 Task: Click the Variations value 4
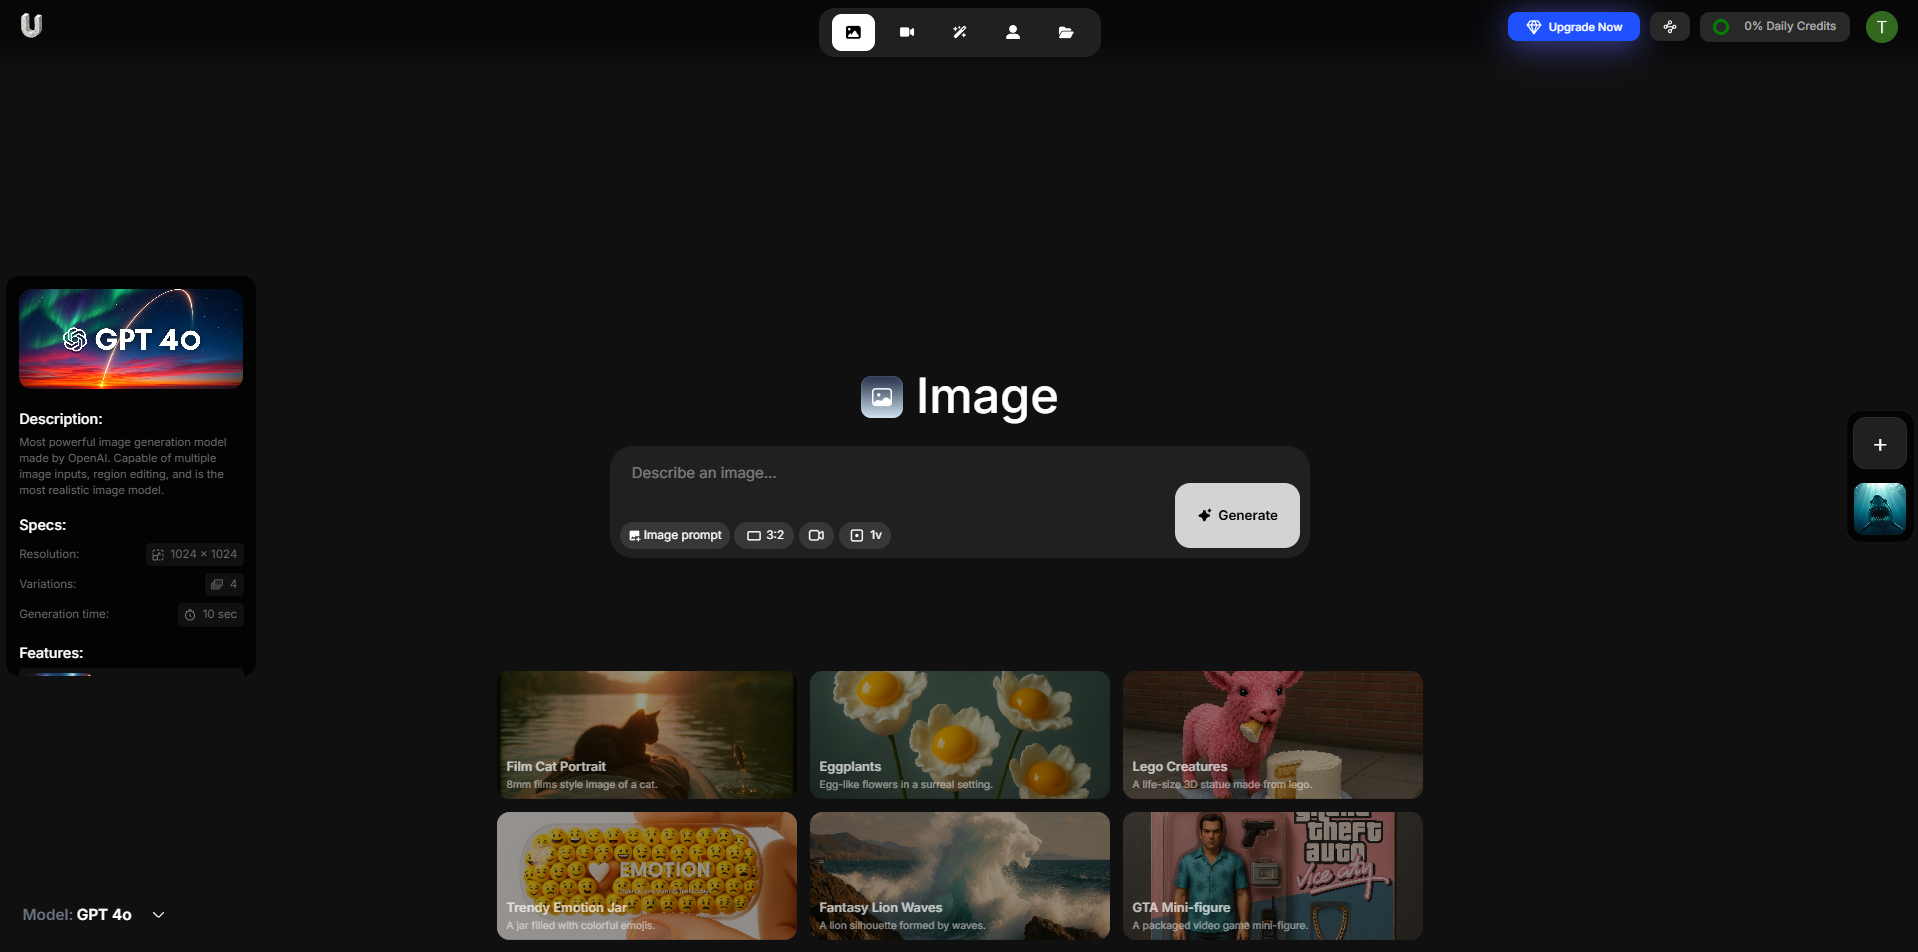coord(224,584)
